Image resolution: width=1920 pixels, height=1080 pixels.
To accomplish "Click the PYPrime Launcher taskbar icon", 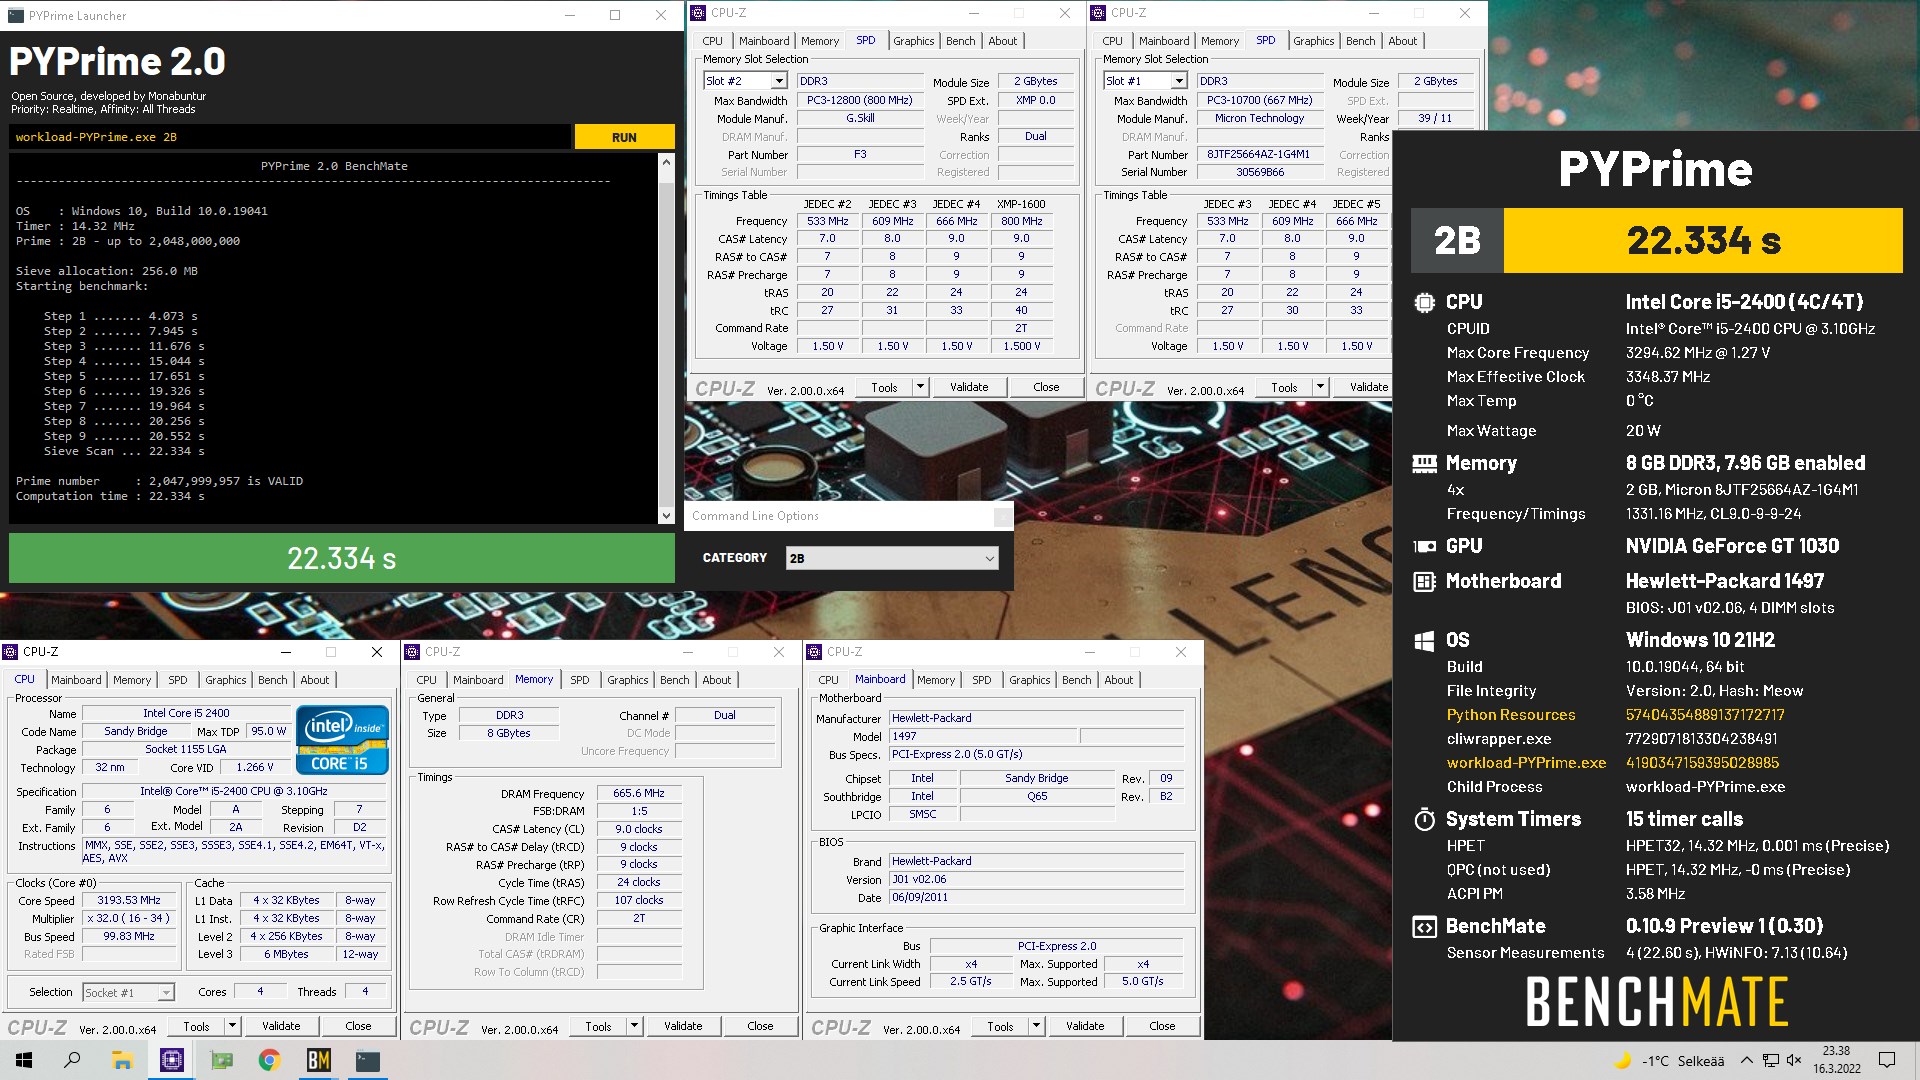I will click(x=368, y=1060).
